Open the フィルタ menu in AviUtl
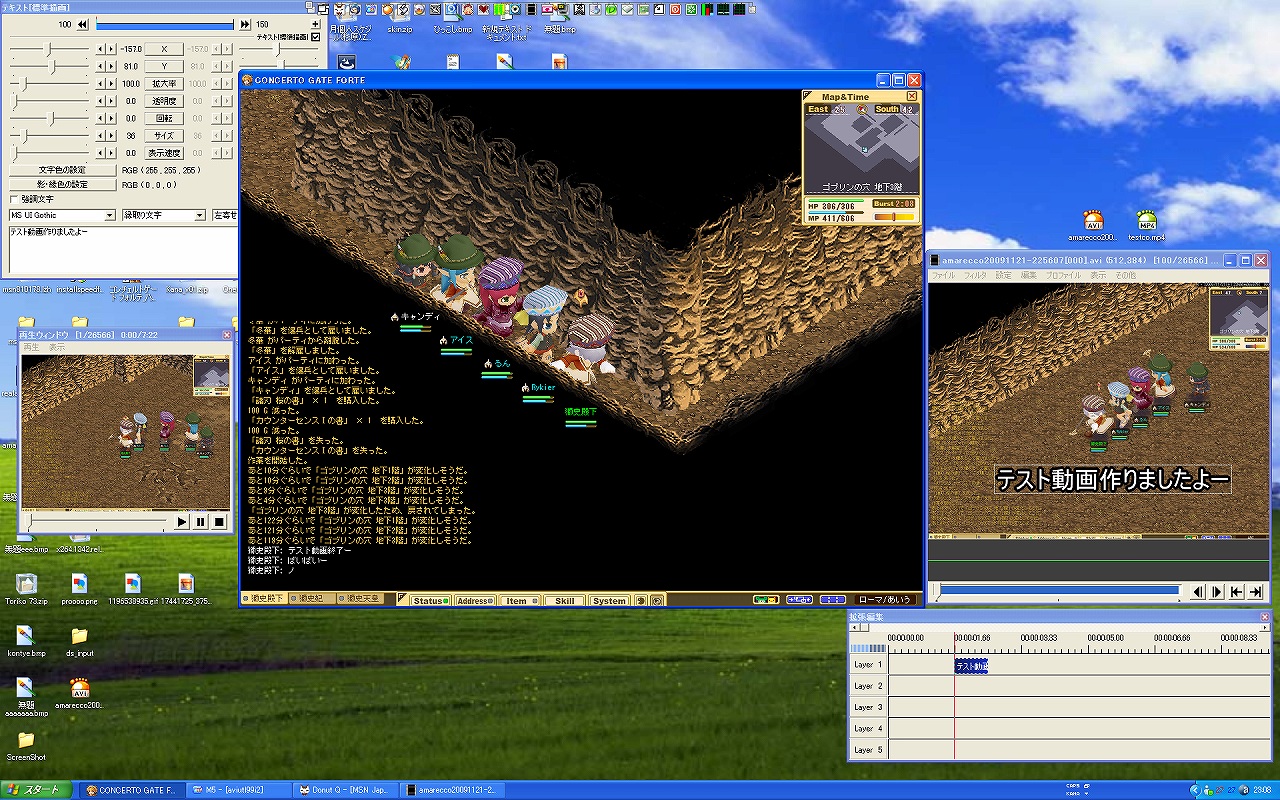The image size is (1280, 800). [x=975, y=275]
